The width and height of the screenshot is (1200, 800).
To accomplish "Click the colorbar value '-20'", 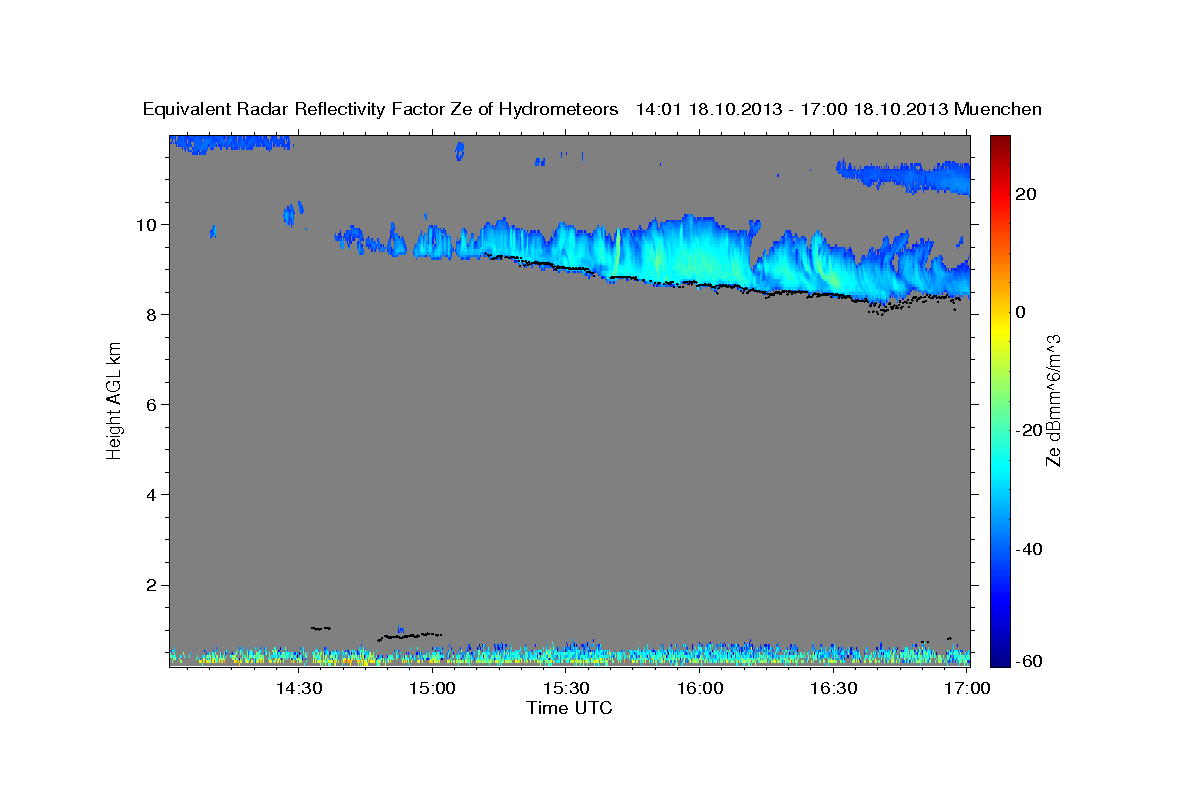I will [x=1028, y=430].
